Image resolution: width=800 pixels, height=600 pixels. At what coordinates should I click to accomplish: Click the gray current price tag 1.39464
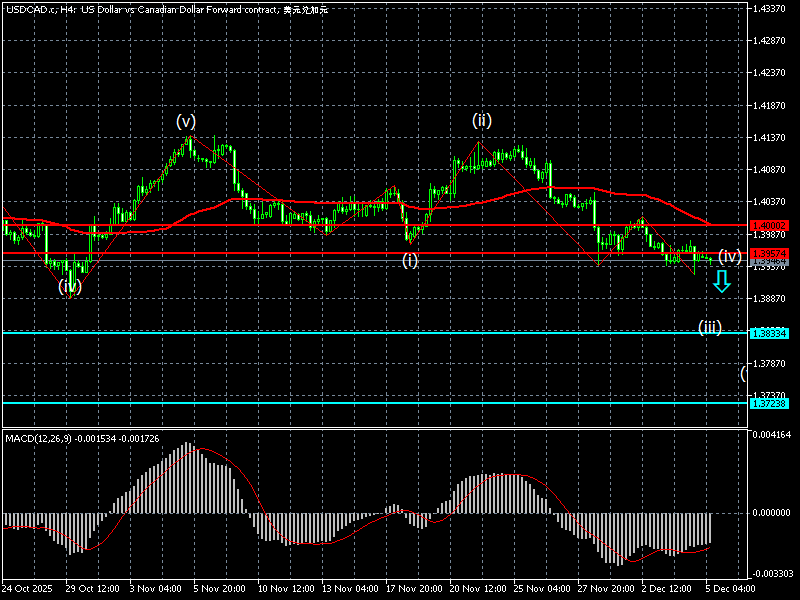pyautogui.click(x=771, y=260)
